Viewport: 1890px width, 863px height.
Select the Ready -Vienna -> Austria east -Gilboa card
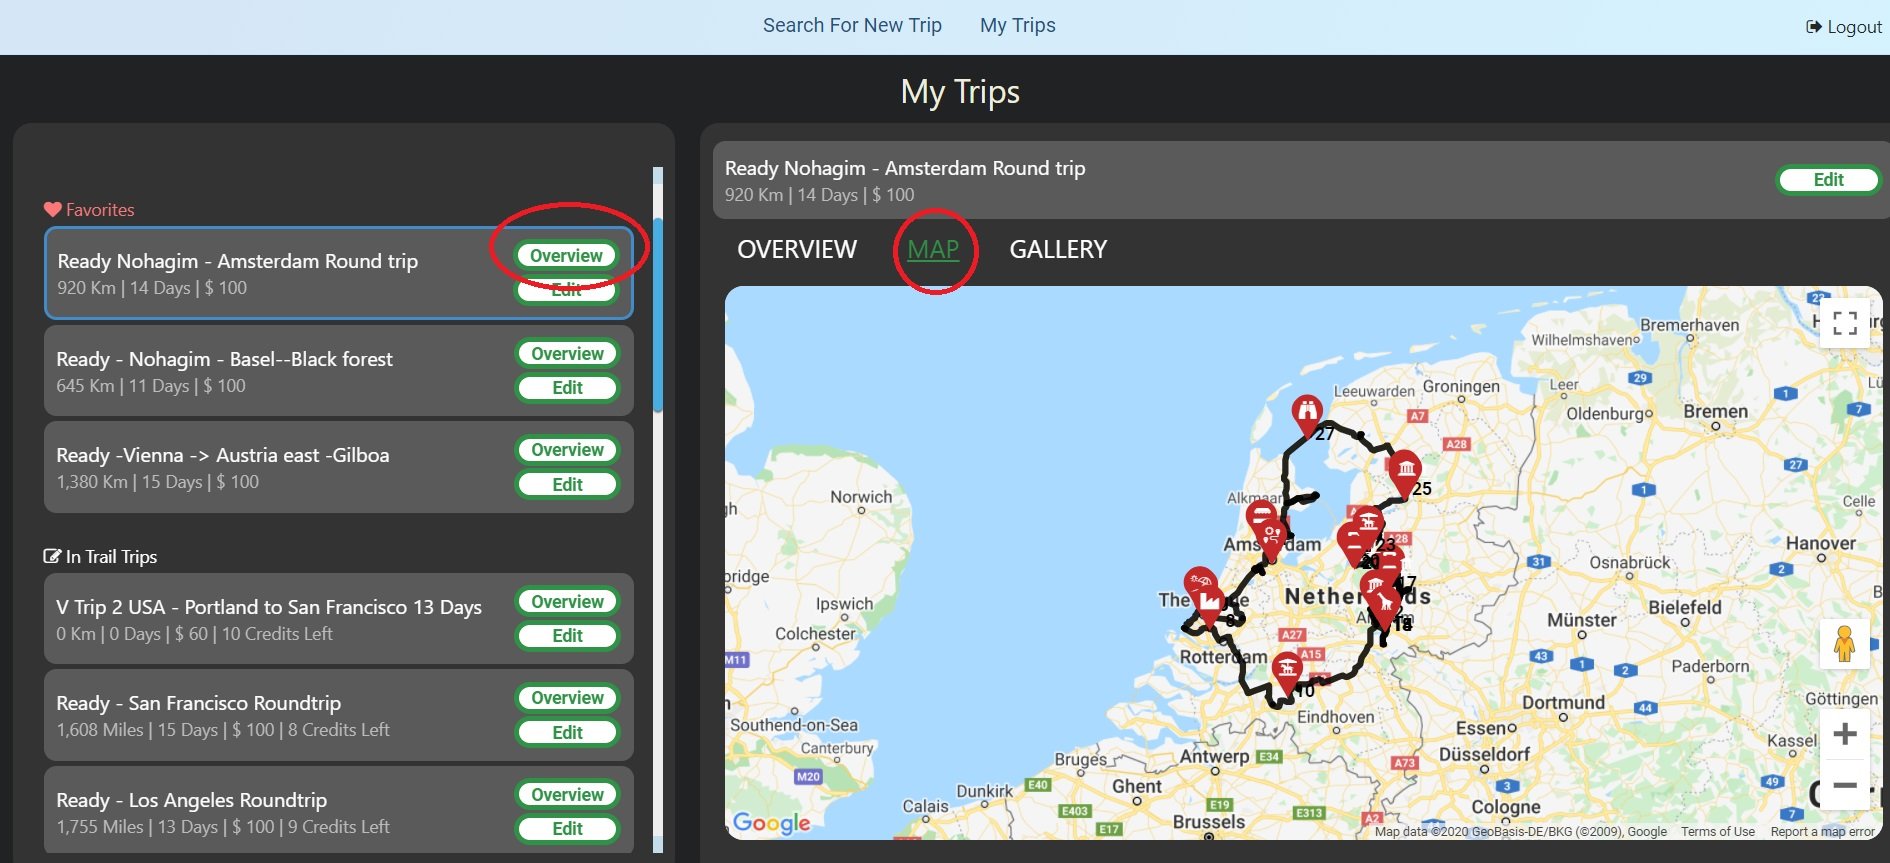pos(339,467)
